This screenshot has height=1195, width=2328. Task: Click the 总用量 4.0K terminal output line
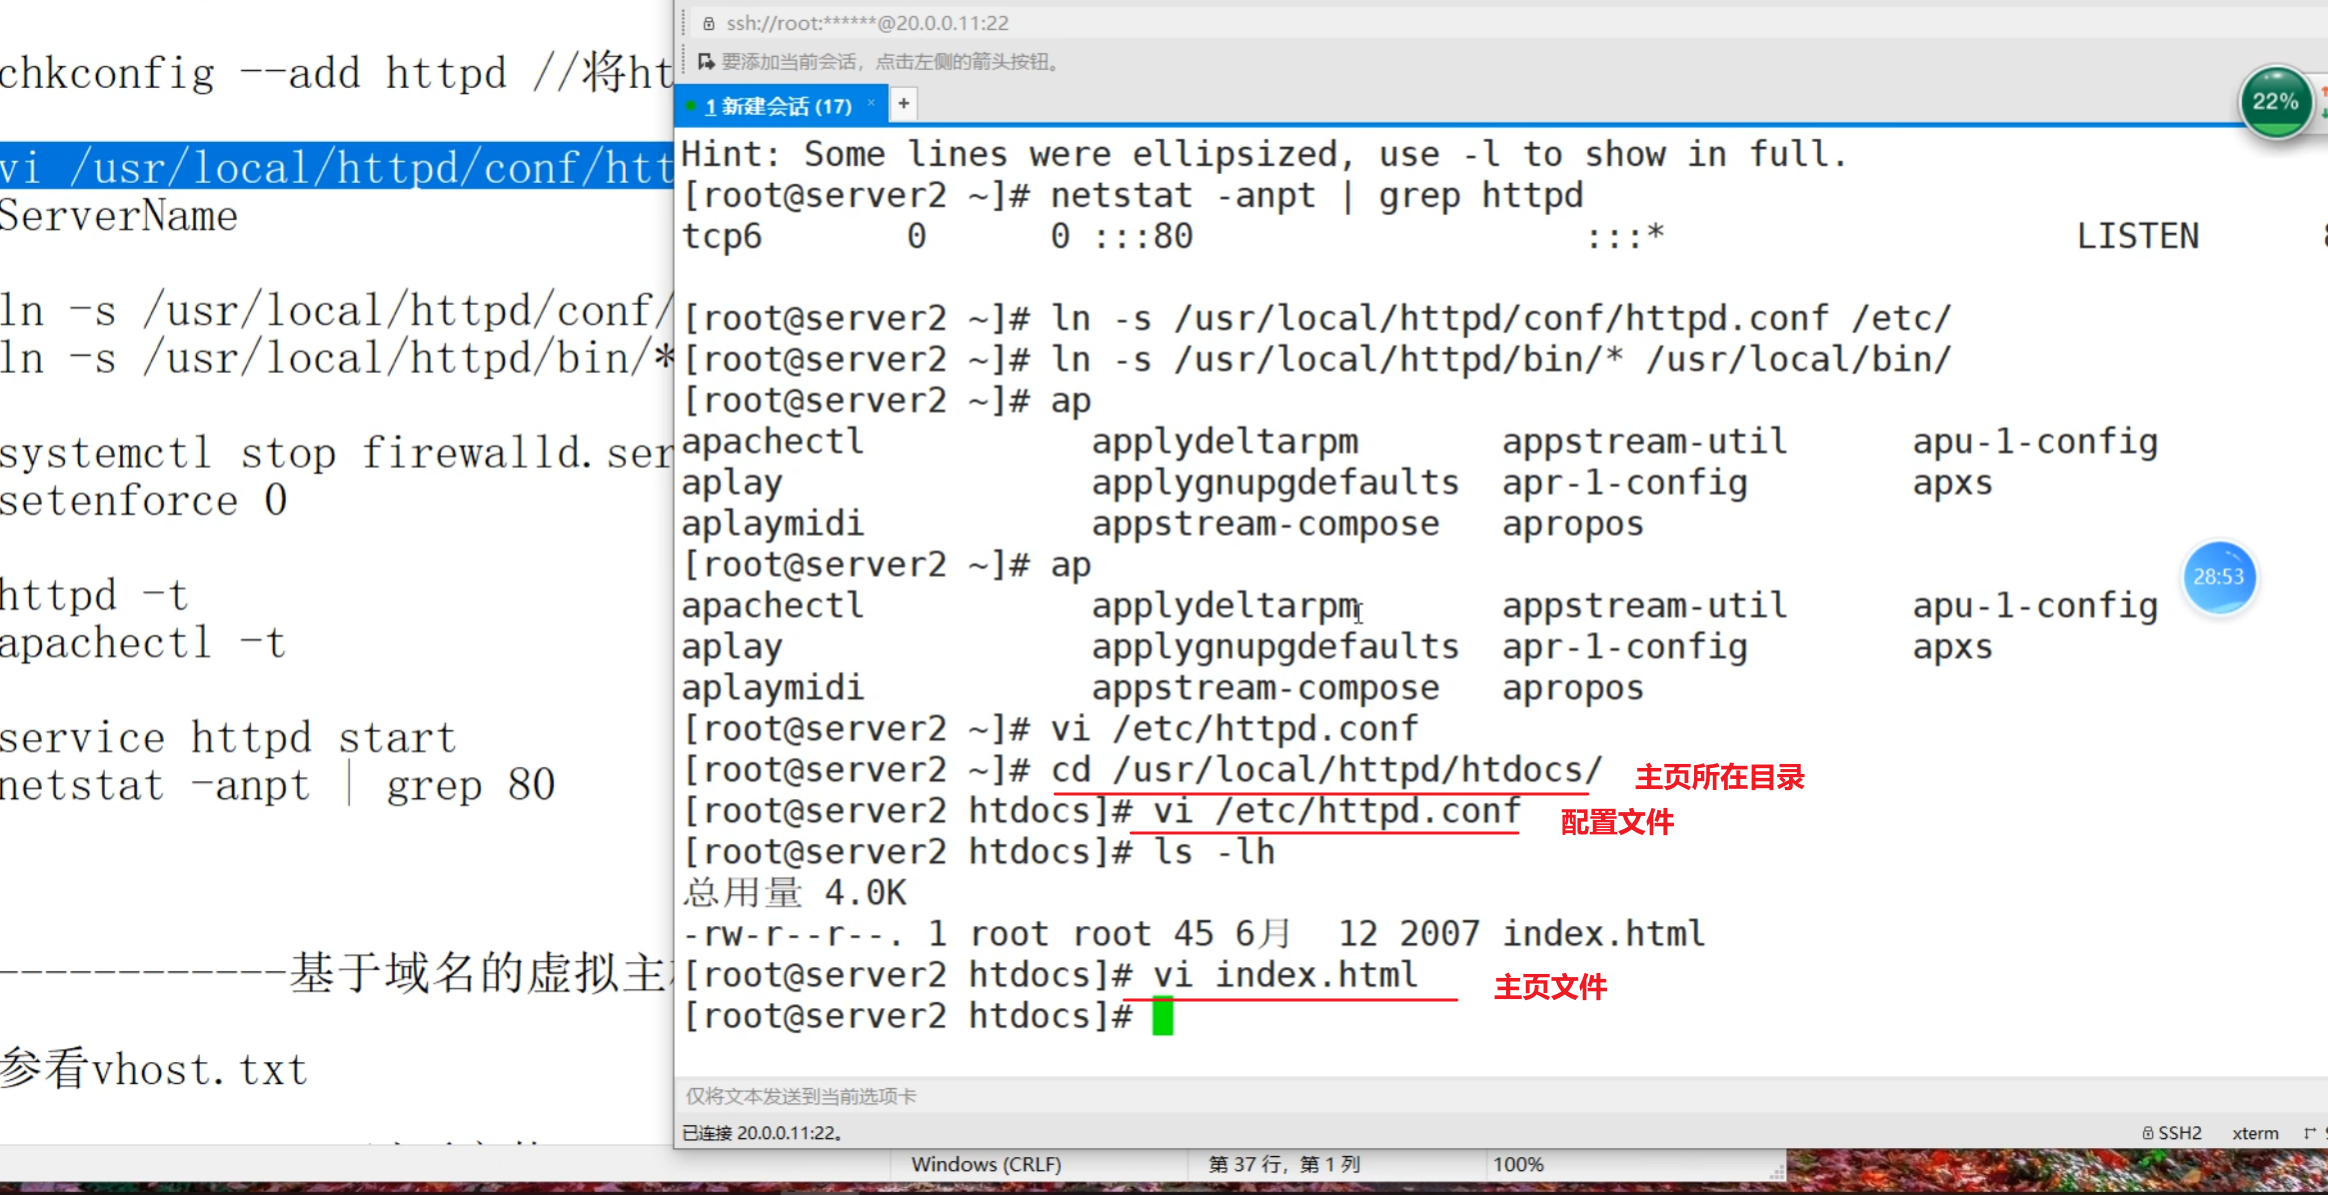click(x=794, y=893)
